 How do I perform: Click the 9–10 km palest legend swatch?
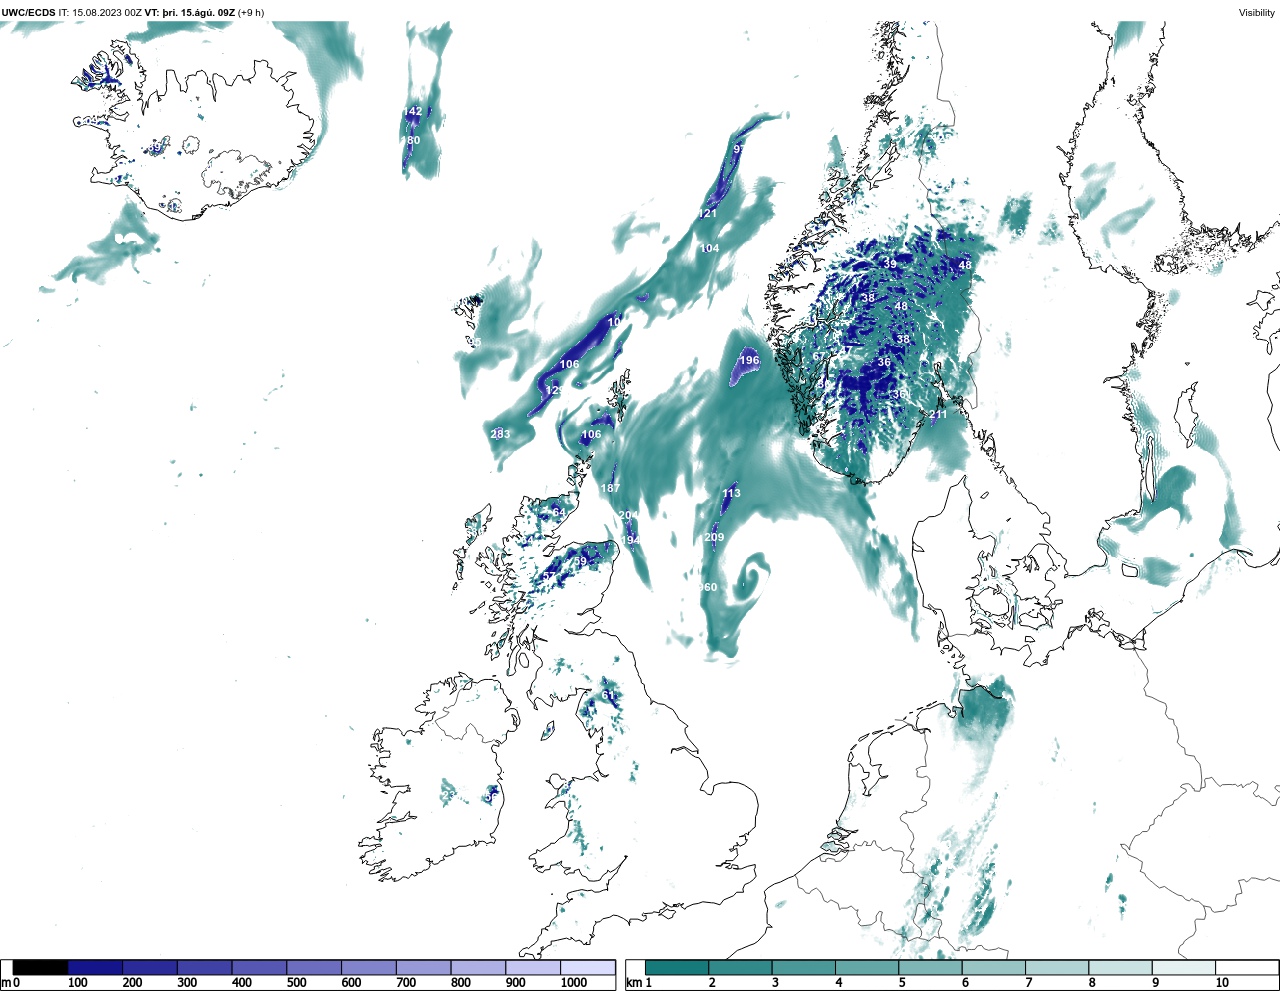1185,967
